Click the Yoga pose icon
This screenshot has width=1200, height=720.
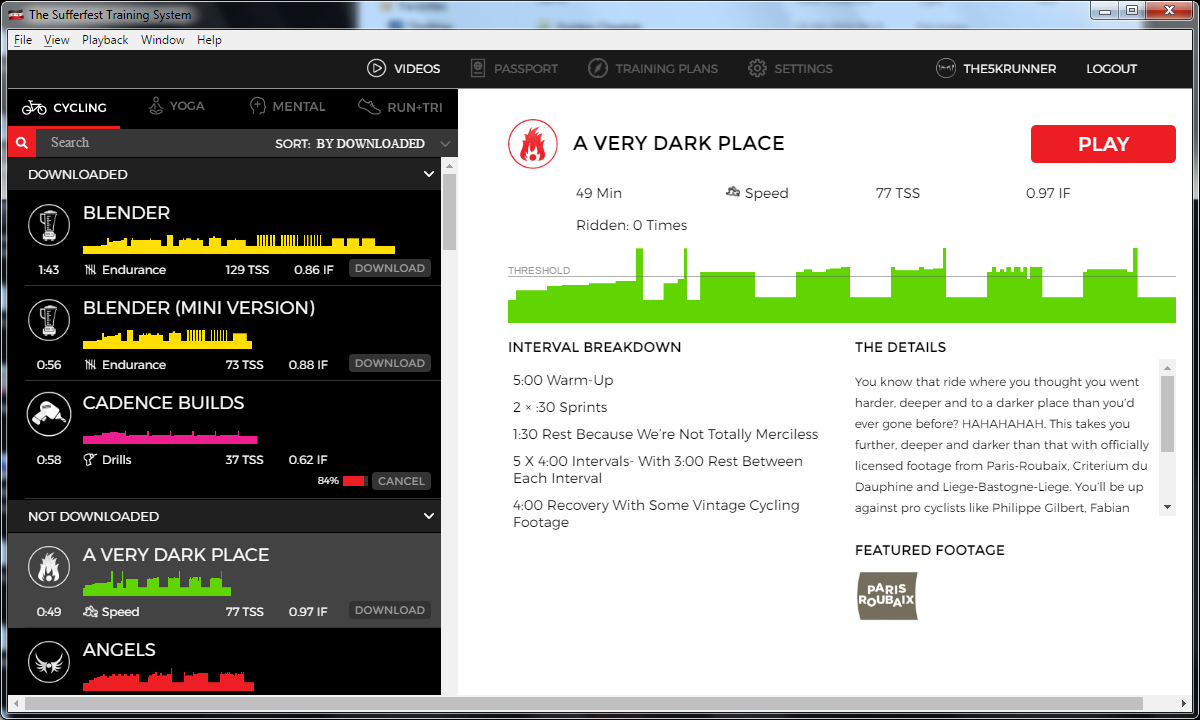coord(155,105)
